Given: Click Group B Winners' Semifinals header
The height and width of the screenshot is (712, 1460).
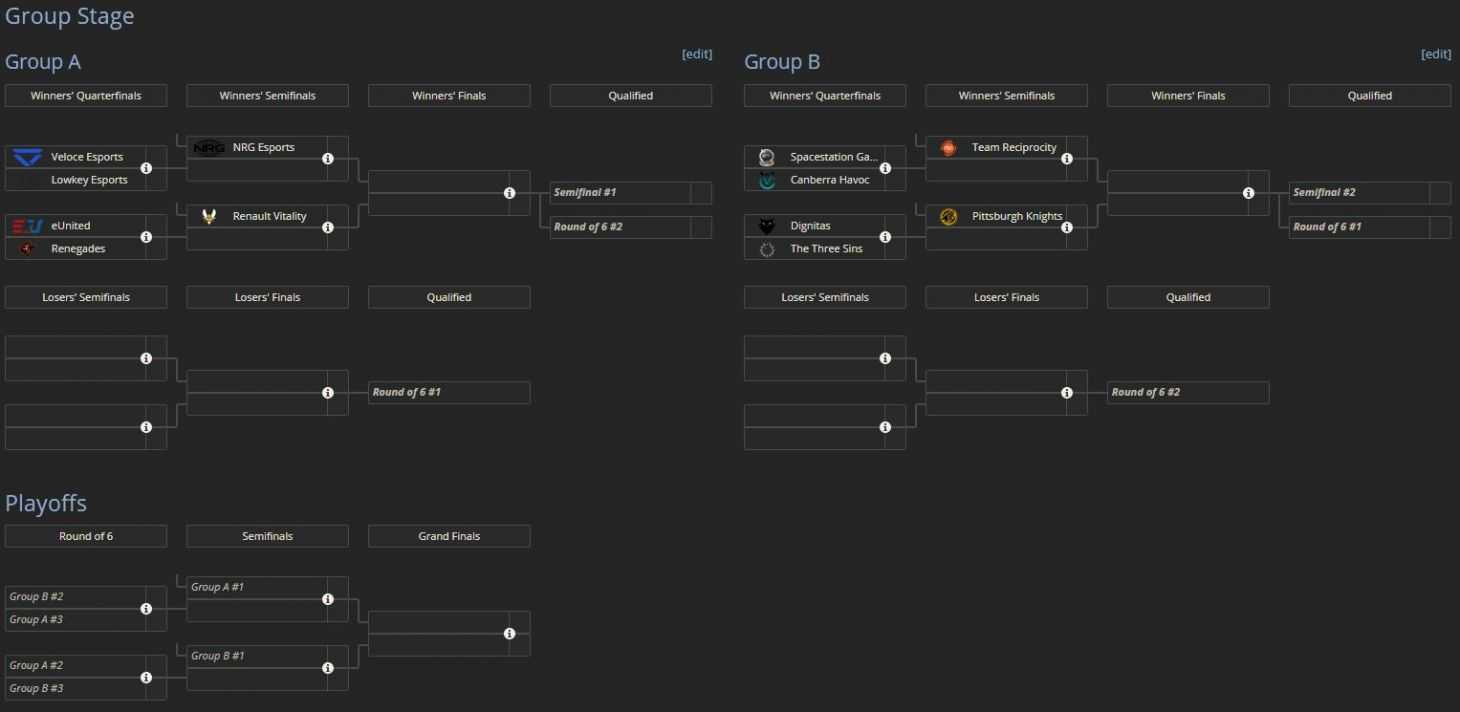Looking at the screenshot, I should [1007, 96].
